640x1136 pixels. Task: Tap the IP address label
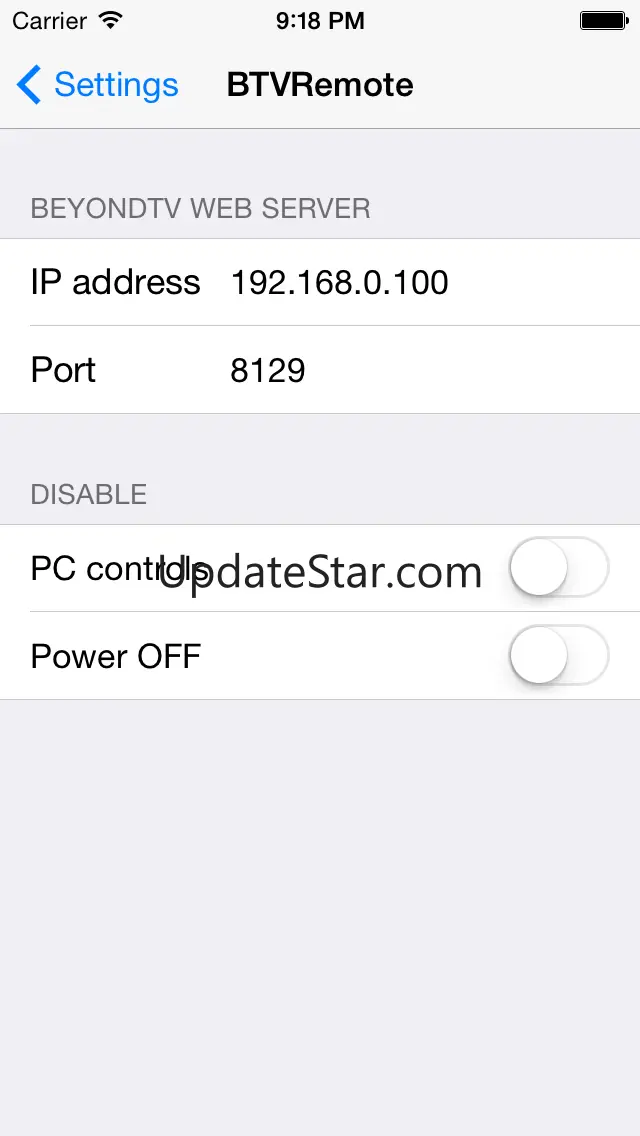pos(115,283)
